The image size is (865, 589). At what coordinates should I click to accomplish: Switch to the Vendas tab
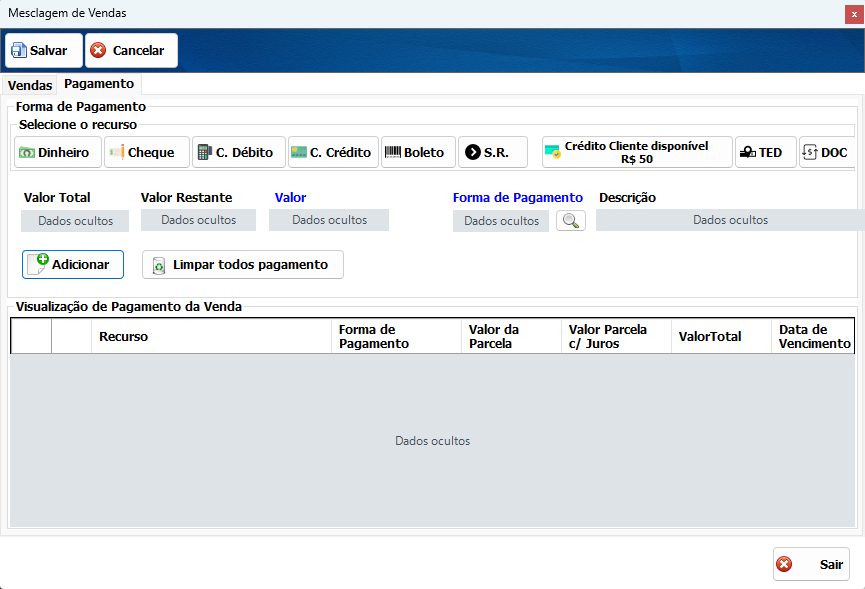coord(30,85)
